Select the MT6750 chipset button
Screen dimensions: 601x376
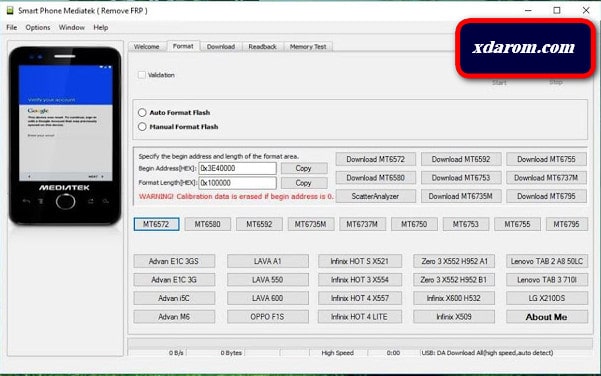414,224
